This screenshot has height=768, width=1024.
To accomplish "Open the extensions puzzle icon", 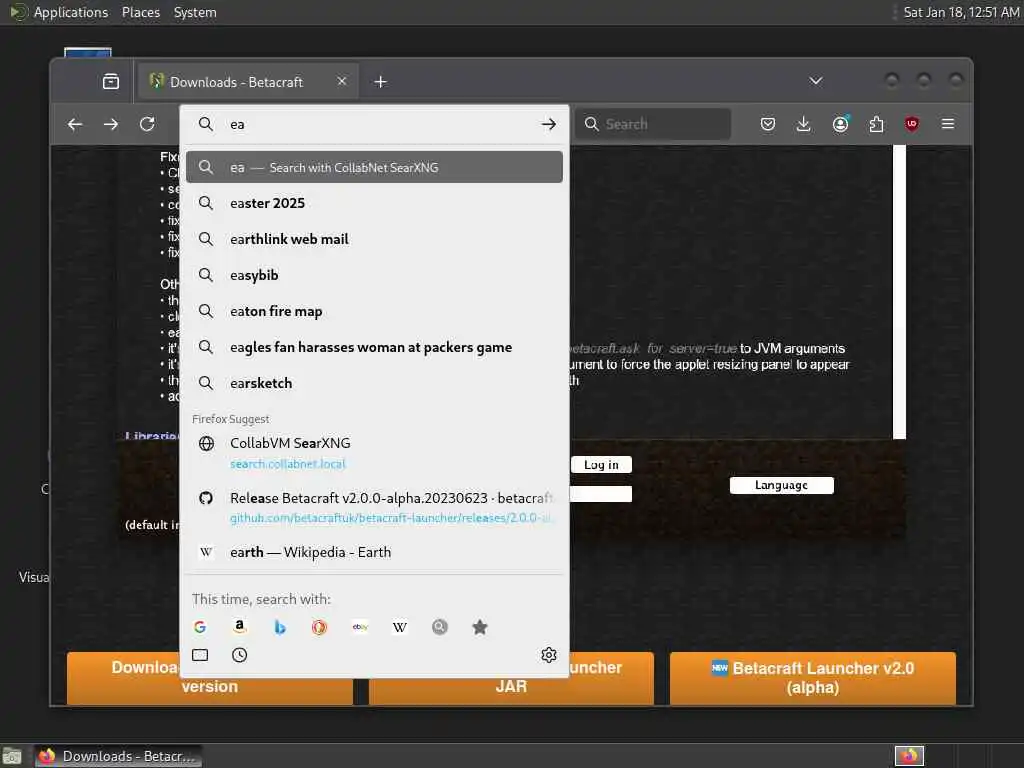I will [876, 124].
